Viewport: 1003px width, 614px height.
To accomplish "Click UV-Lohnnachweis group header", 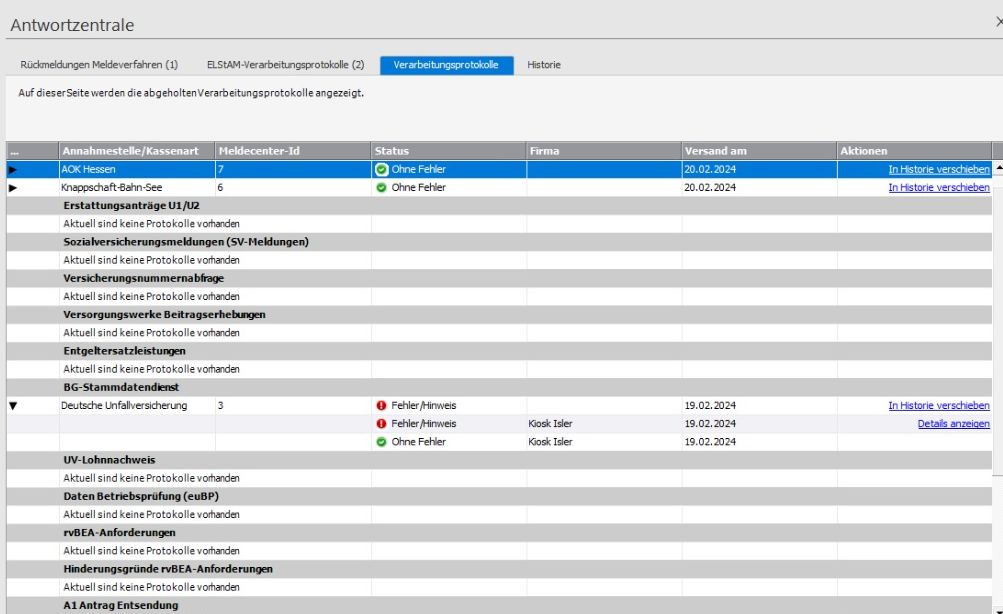I will [x=499, y=460].
